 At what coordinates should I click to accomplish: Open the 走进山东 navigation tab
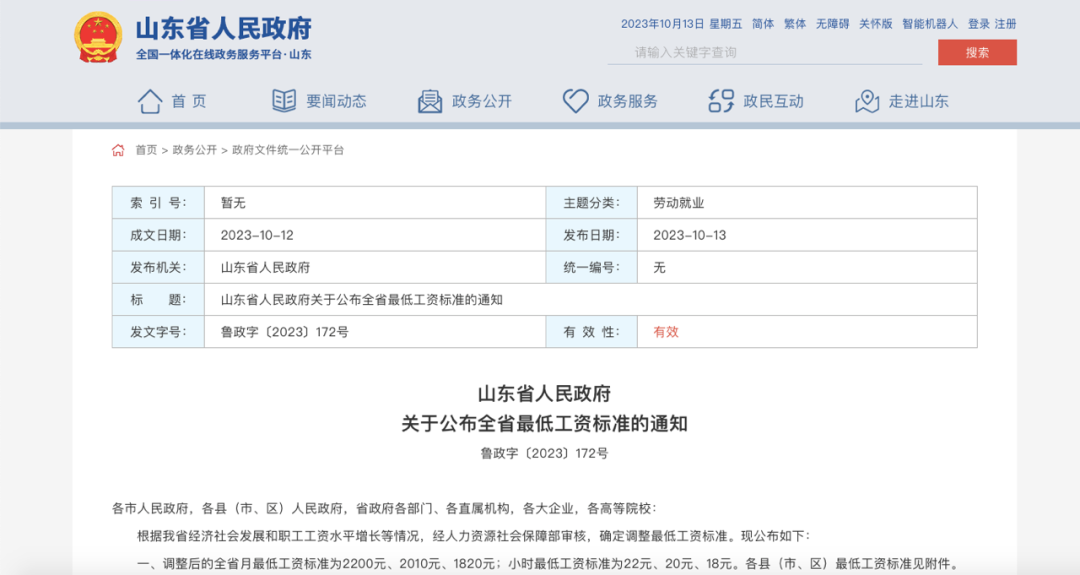click(919, 101)
